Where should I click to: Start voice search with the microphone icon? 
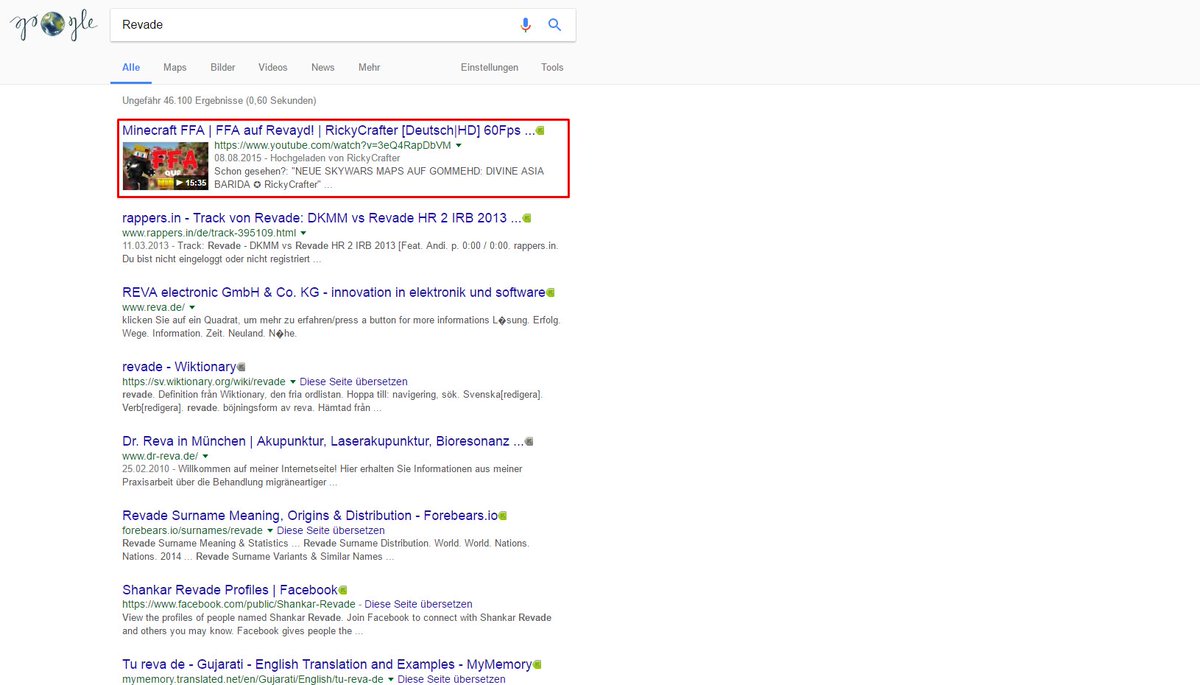[x=526, y=25]
